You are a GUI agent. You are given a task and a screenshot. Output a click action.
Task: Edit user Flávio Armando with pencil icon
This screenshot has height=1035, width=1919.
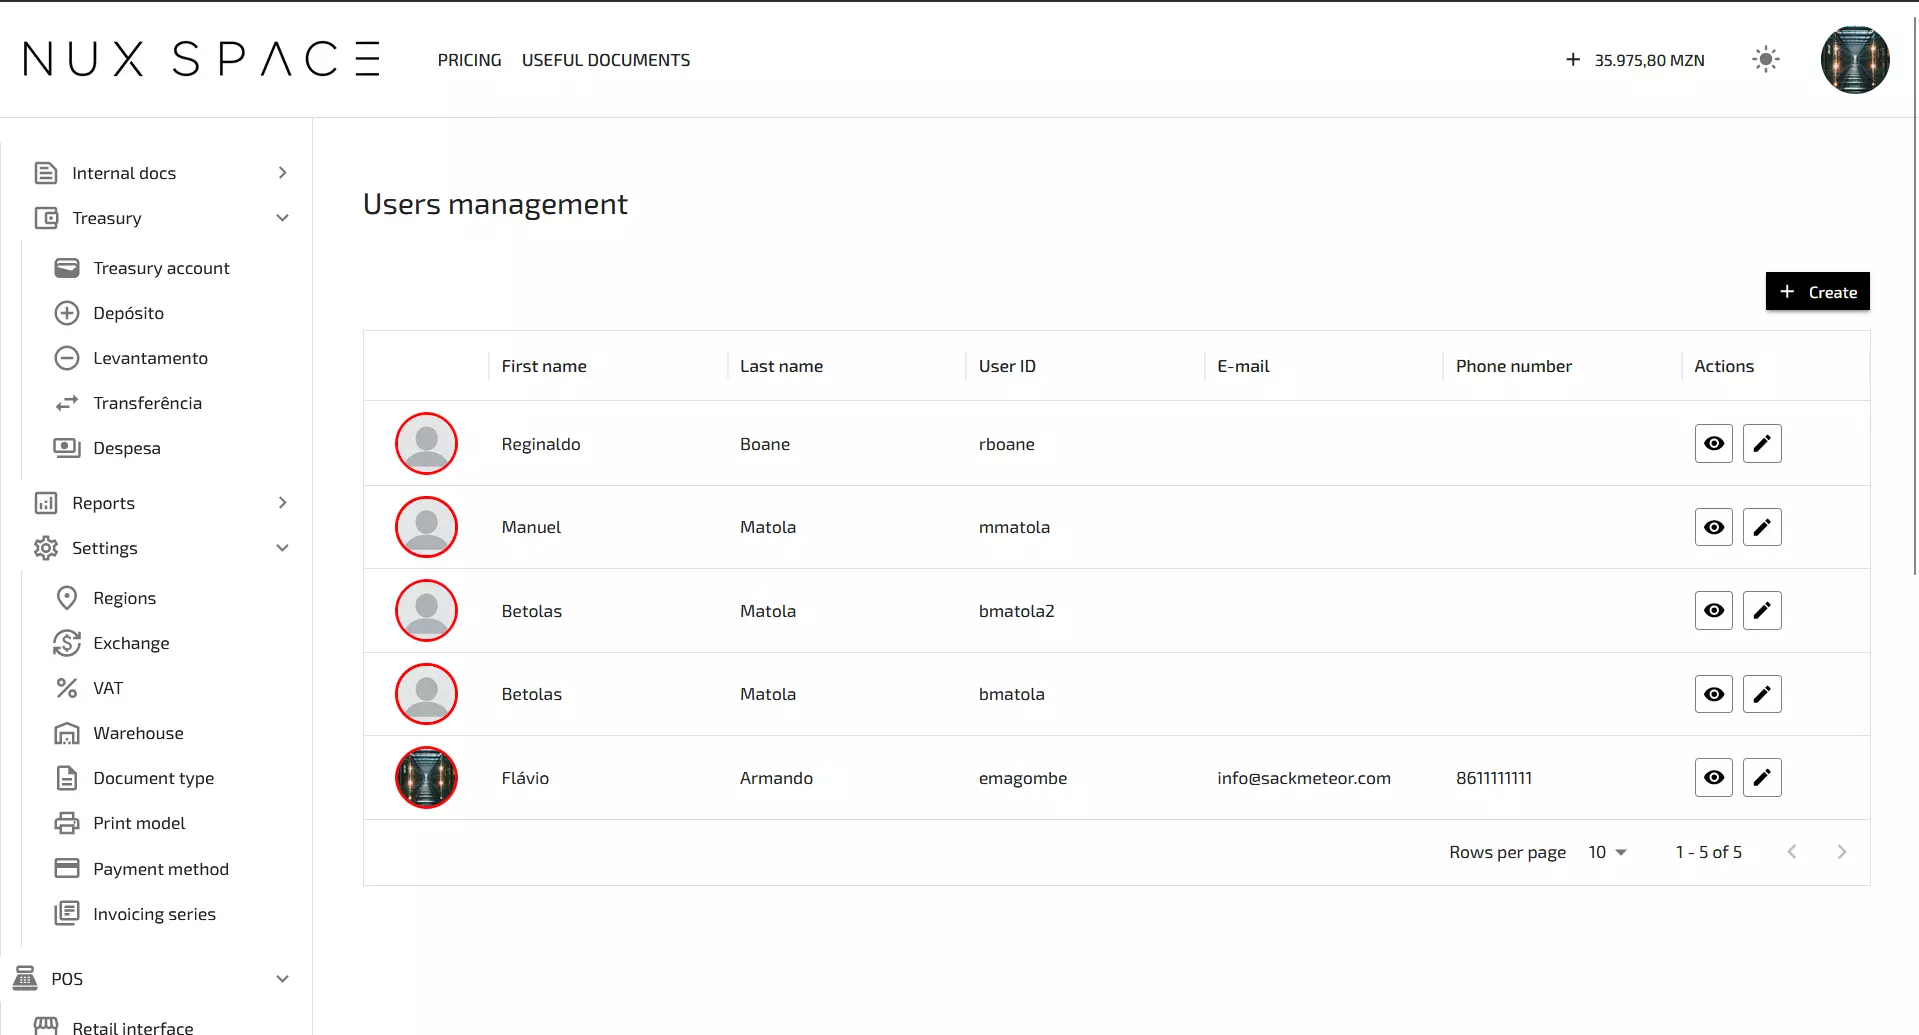[1762, 777]
